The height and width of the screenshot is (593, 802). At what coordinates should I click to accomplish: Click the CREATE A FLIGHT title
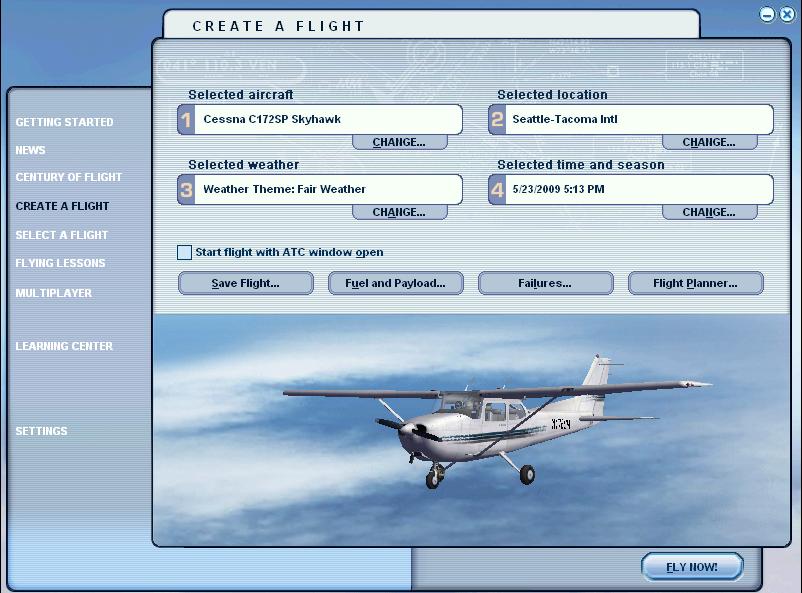pyautogui.click(x=278, y=26)
